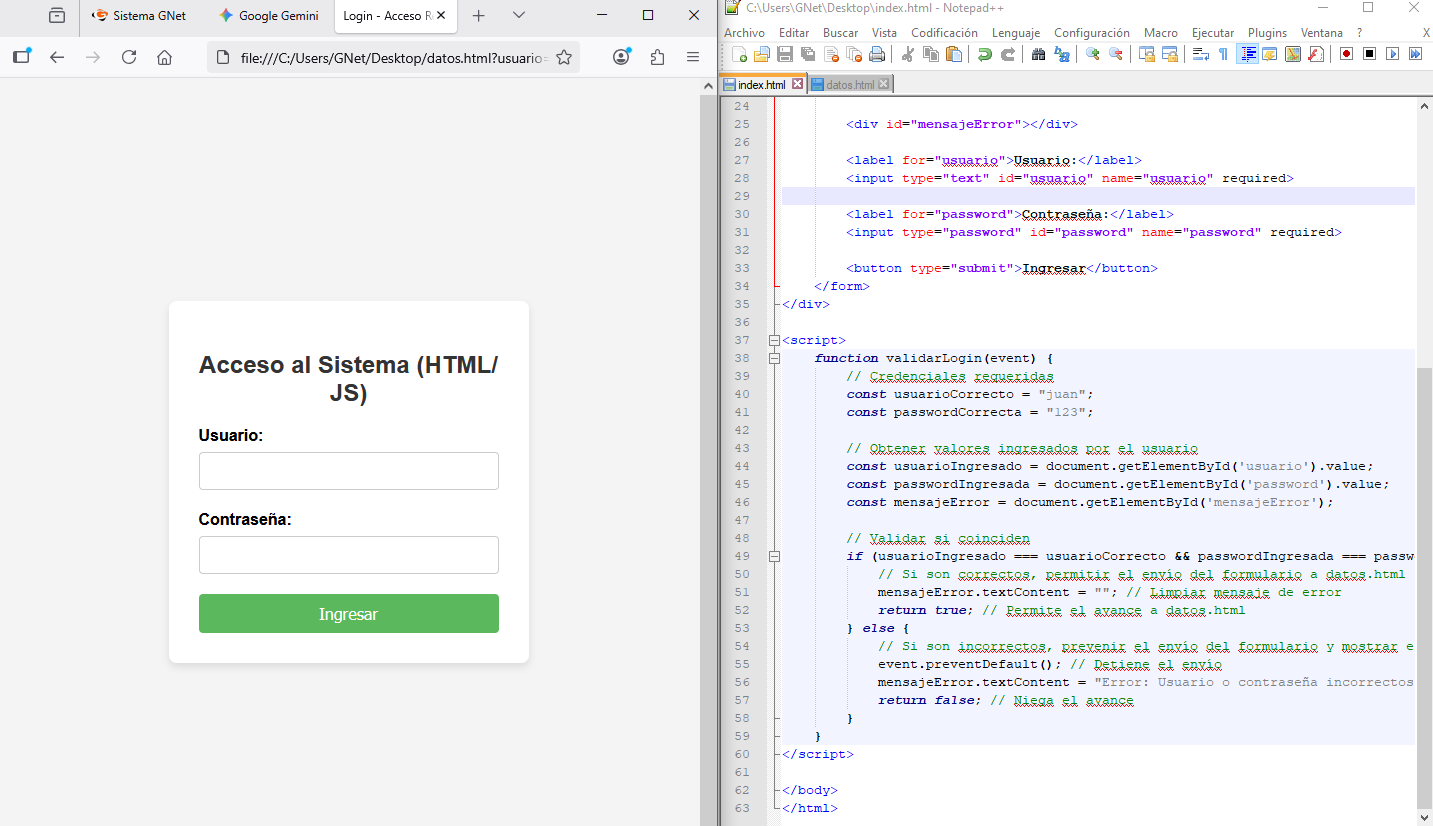Start macro recording with the red record icon
The width and height of the screenshot is (1433, 826).
pyautogui.click(x=1346, y=54)
